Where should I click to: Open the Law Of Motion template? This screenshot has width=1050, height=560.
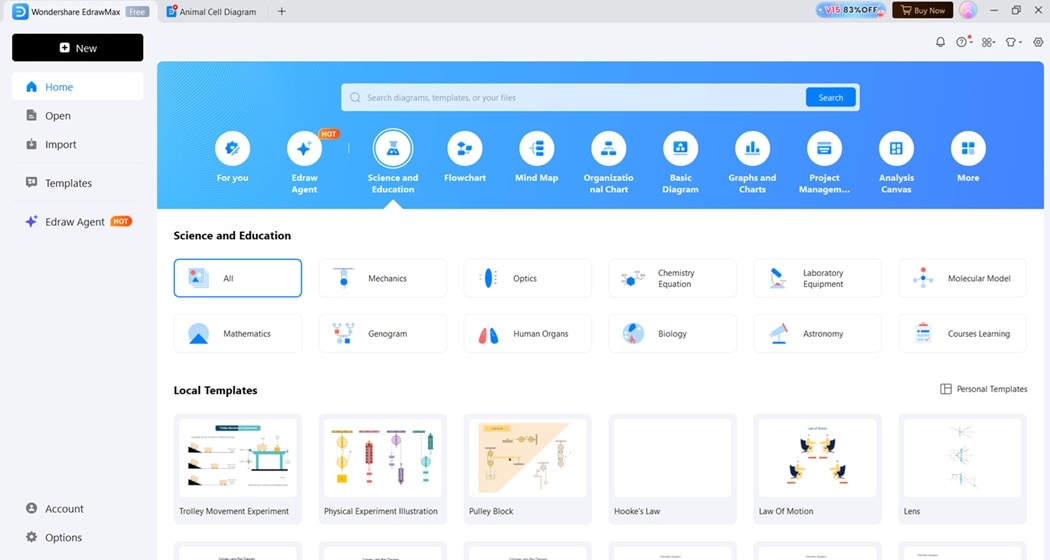point(818,469)
